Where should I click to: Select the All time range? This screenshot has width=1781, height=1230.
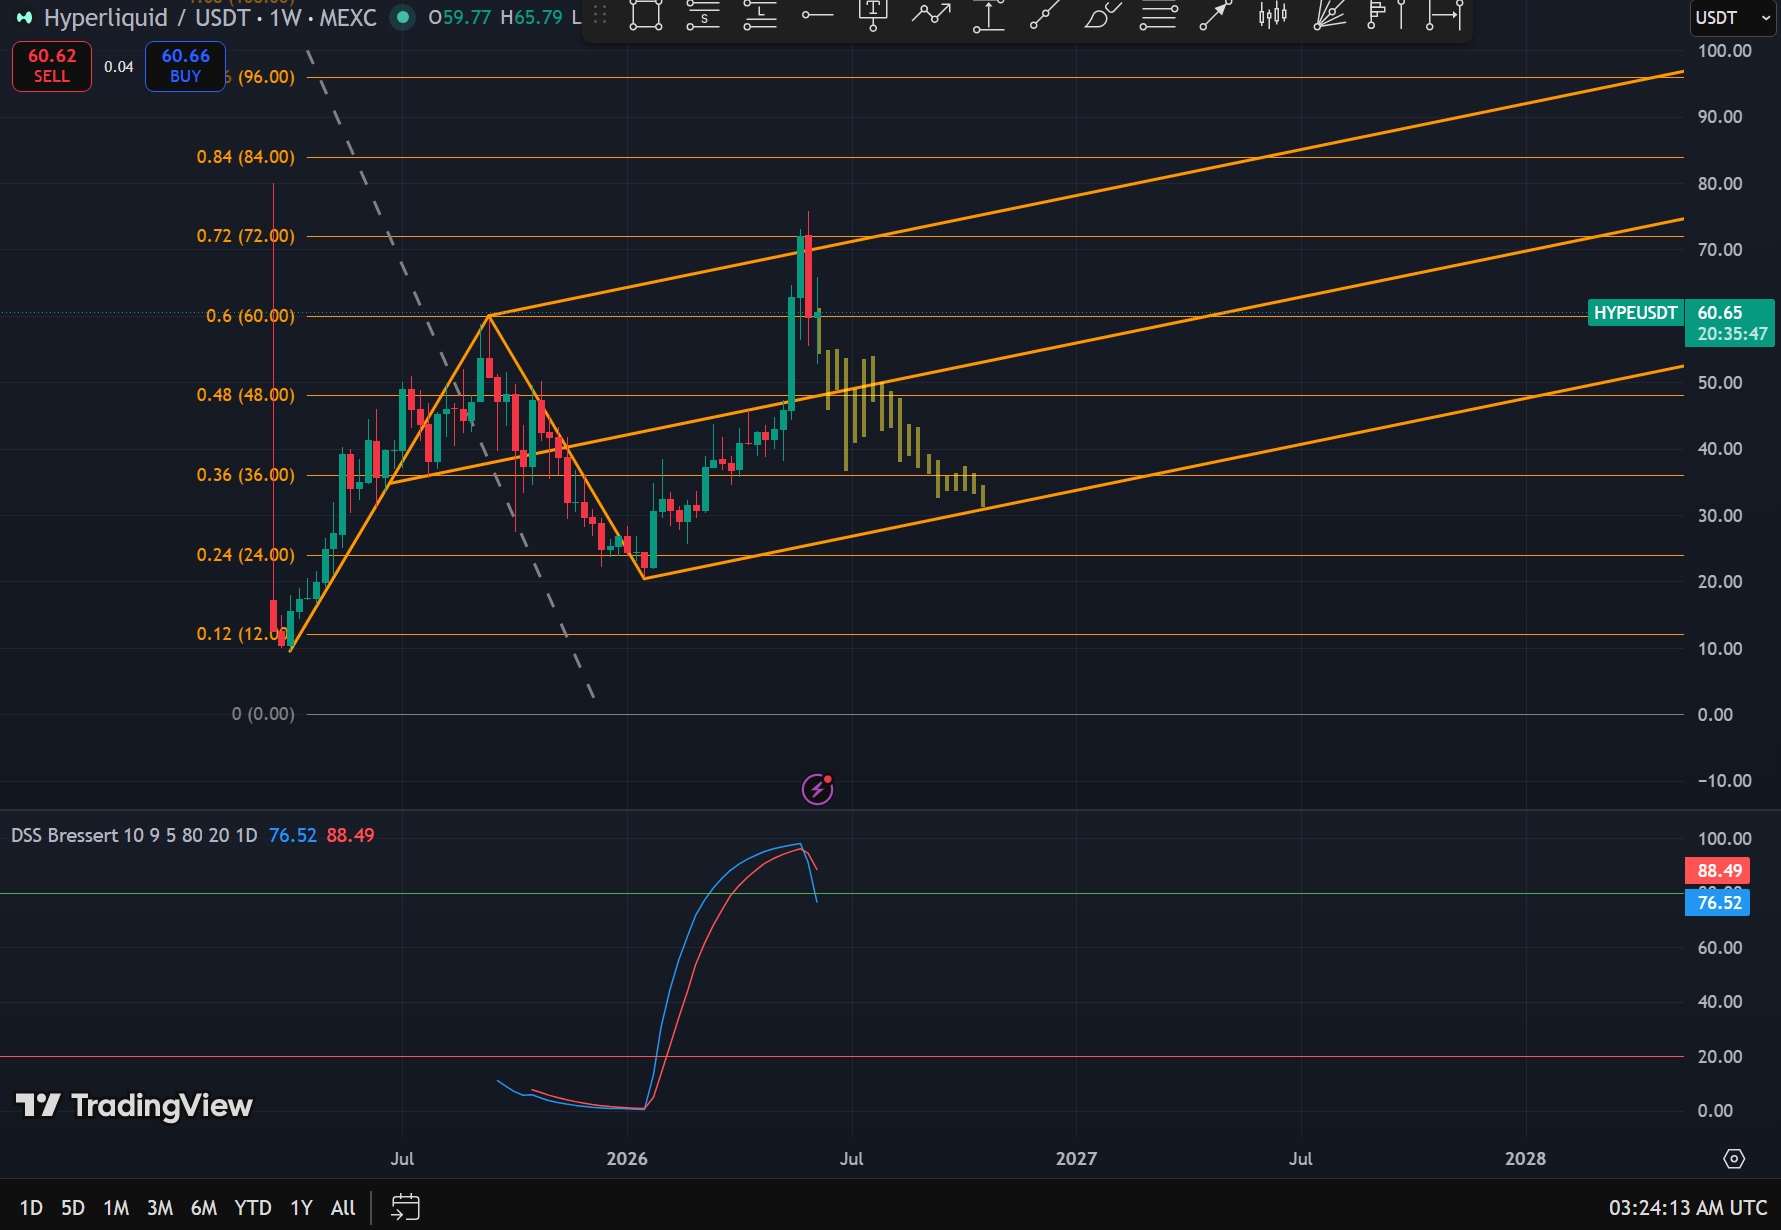coord(343,1208)
